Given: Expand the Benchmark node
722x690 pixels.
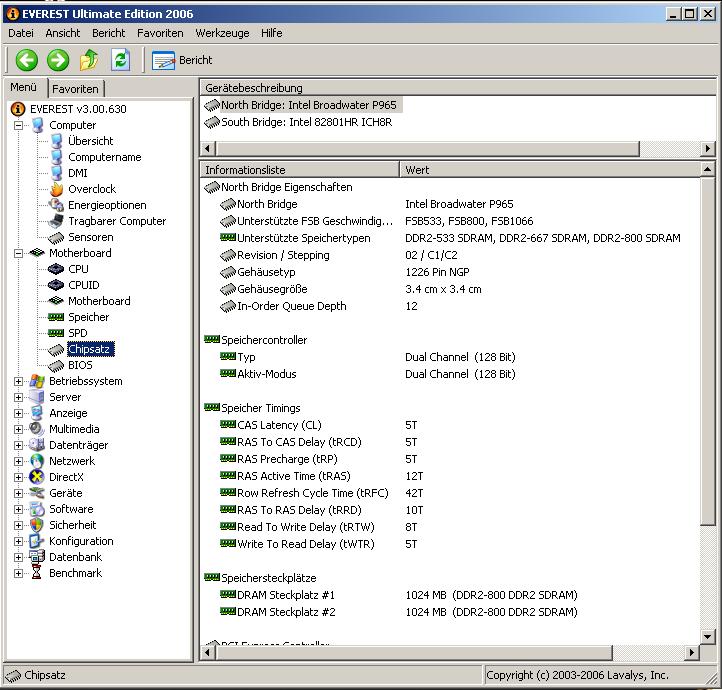Looking at the screenshot, I should click(x=18, y=573).
